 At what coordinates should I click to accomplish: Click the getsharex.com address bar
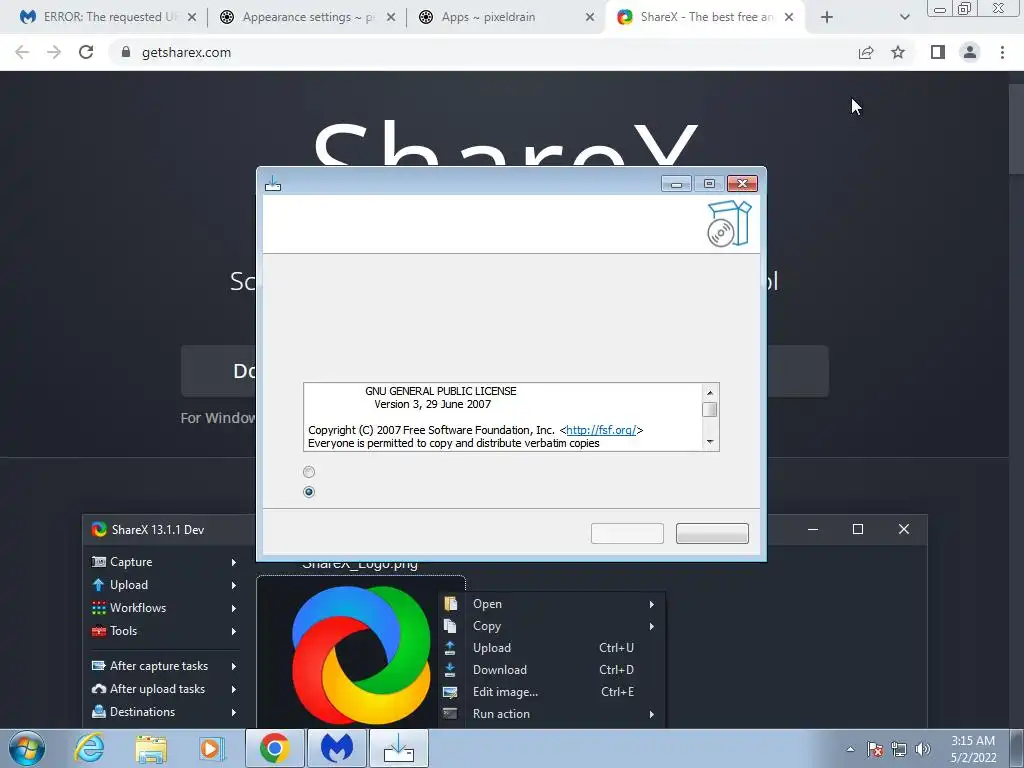pyautogui.click(x=483, y=52)
